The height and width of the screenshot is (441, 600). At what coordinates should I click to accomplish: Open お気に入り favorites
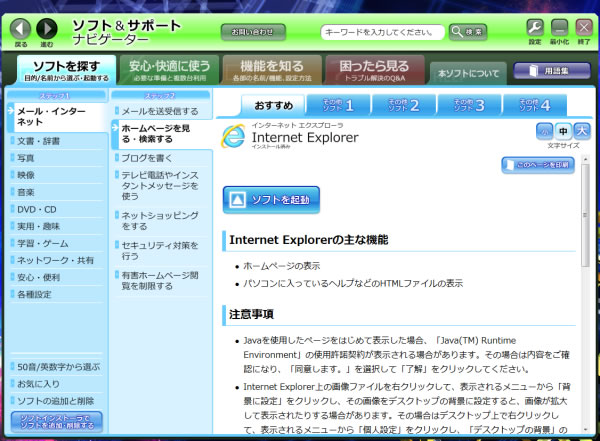tap(57, 384)
